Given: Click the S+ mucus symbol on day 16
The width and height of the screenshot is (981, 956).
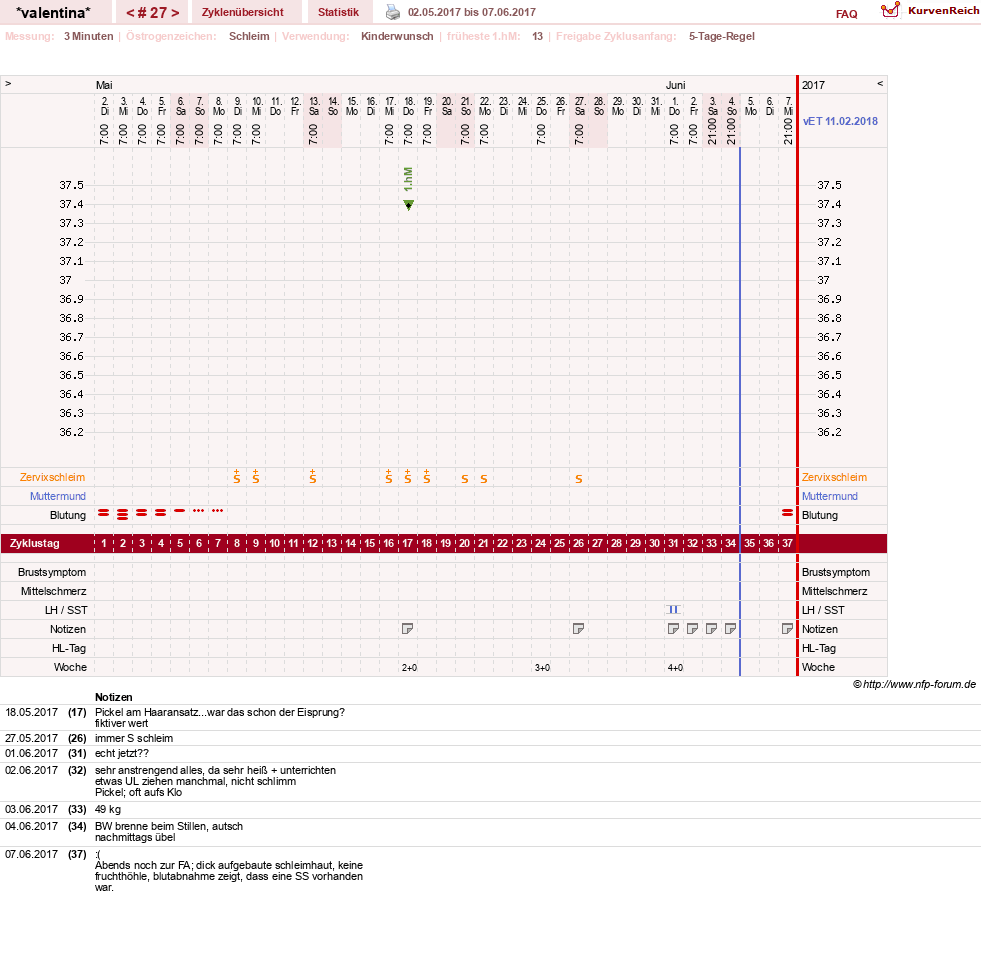Looking at the screenshot, I should pyautogui.click(x=389, y=476).
